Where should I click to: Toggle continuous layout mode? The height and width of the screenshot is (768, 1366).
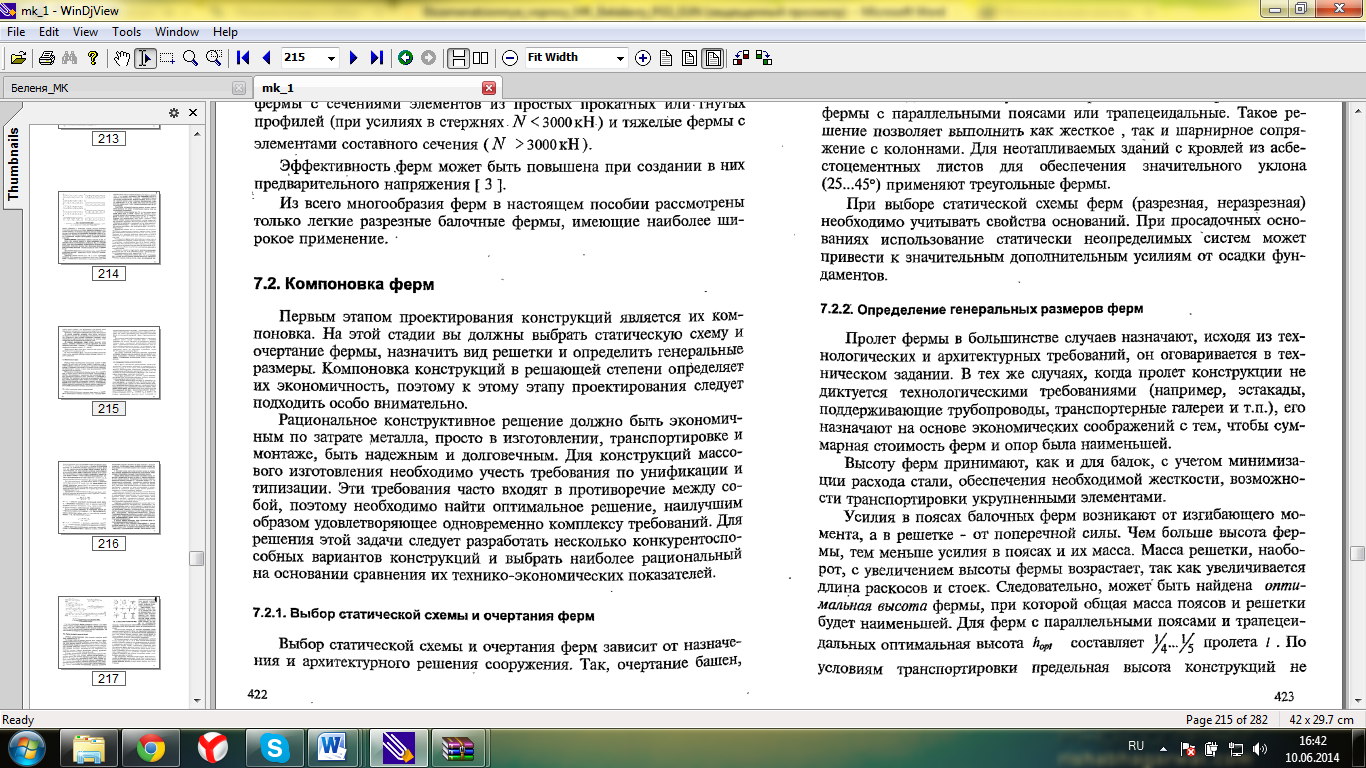tap(458, 58)
